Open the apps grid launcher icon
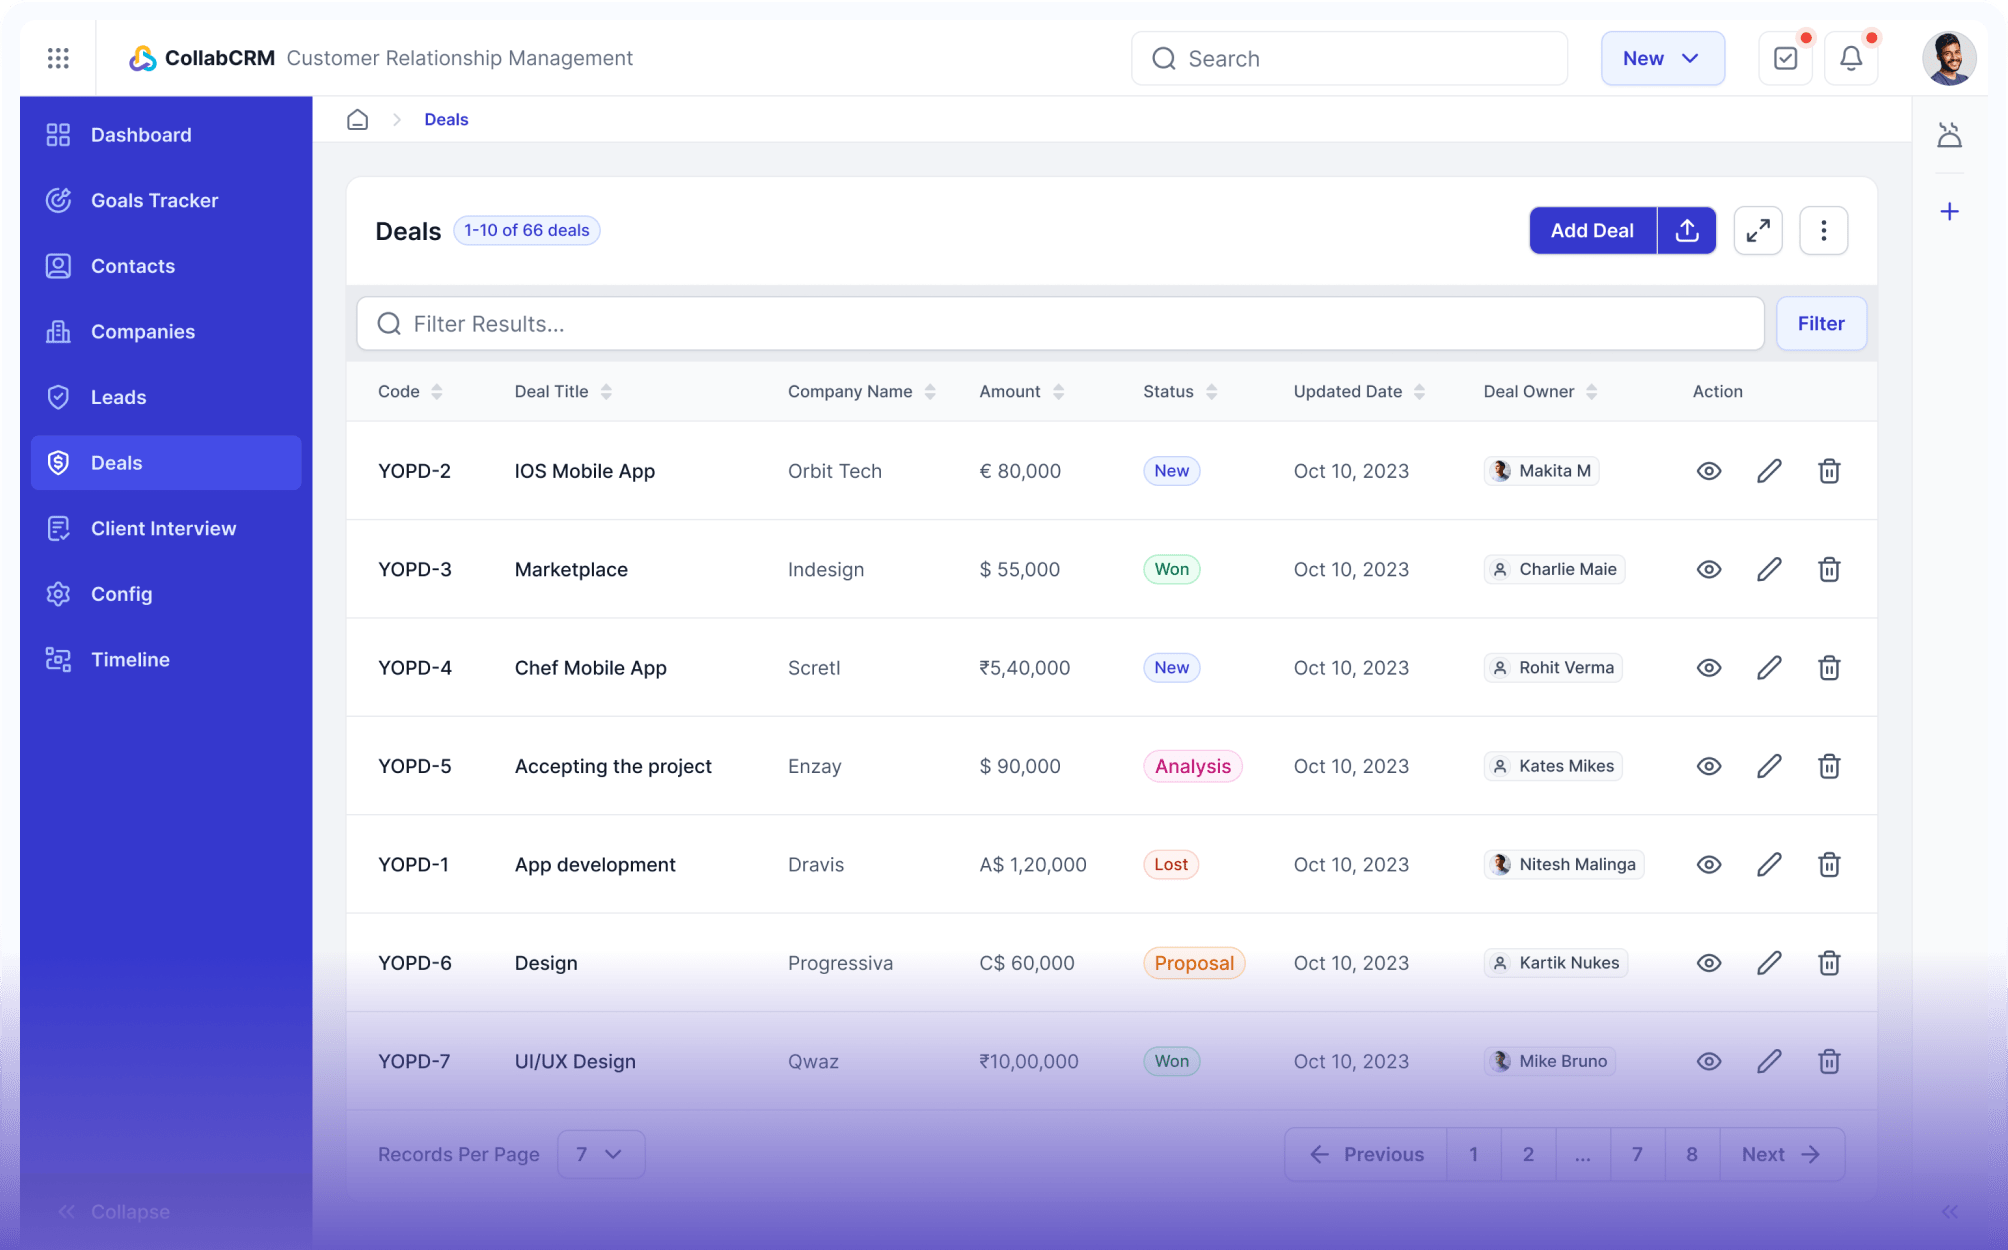 [58, 58]
